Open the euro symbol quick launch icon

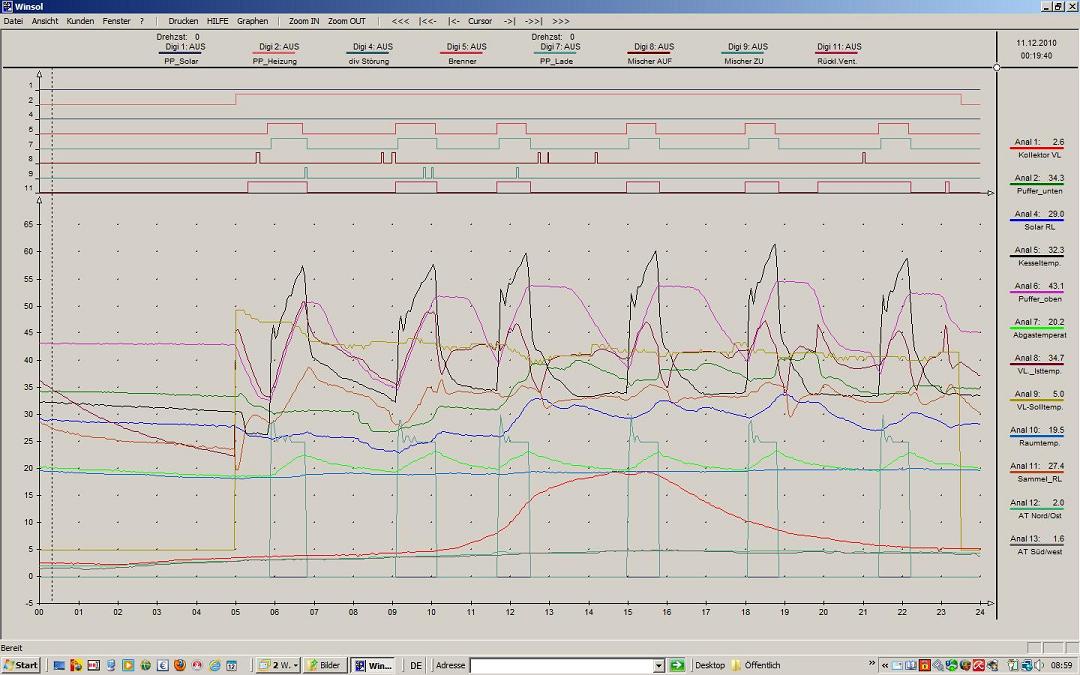click(163, 665)
